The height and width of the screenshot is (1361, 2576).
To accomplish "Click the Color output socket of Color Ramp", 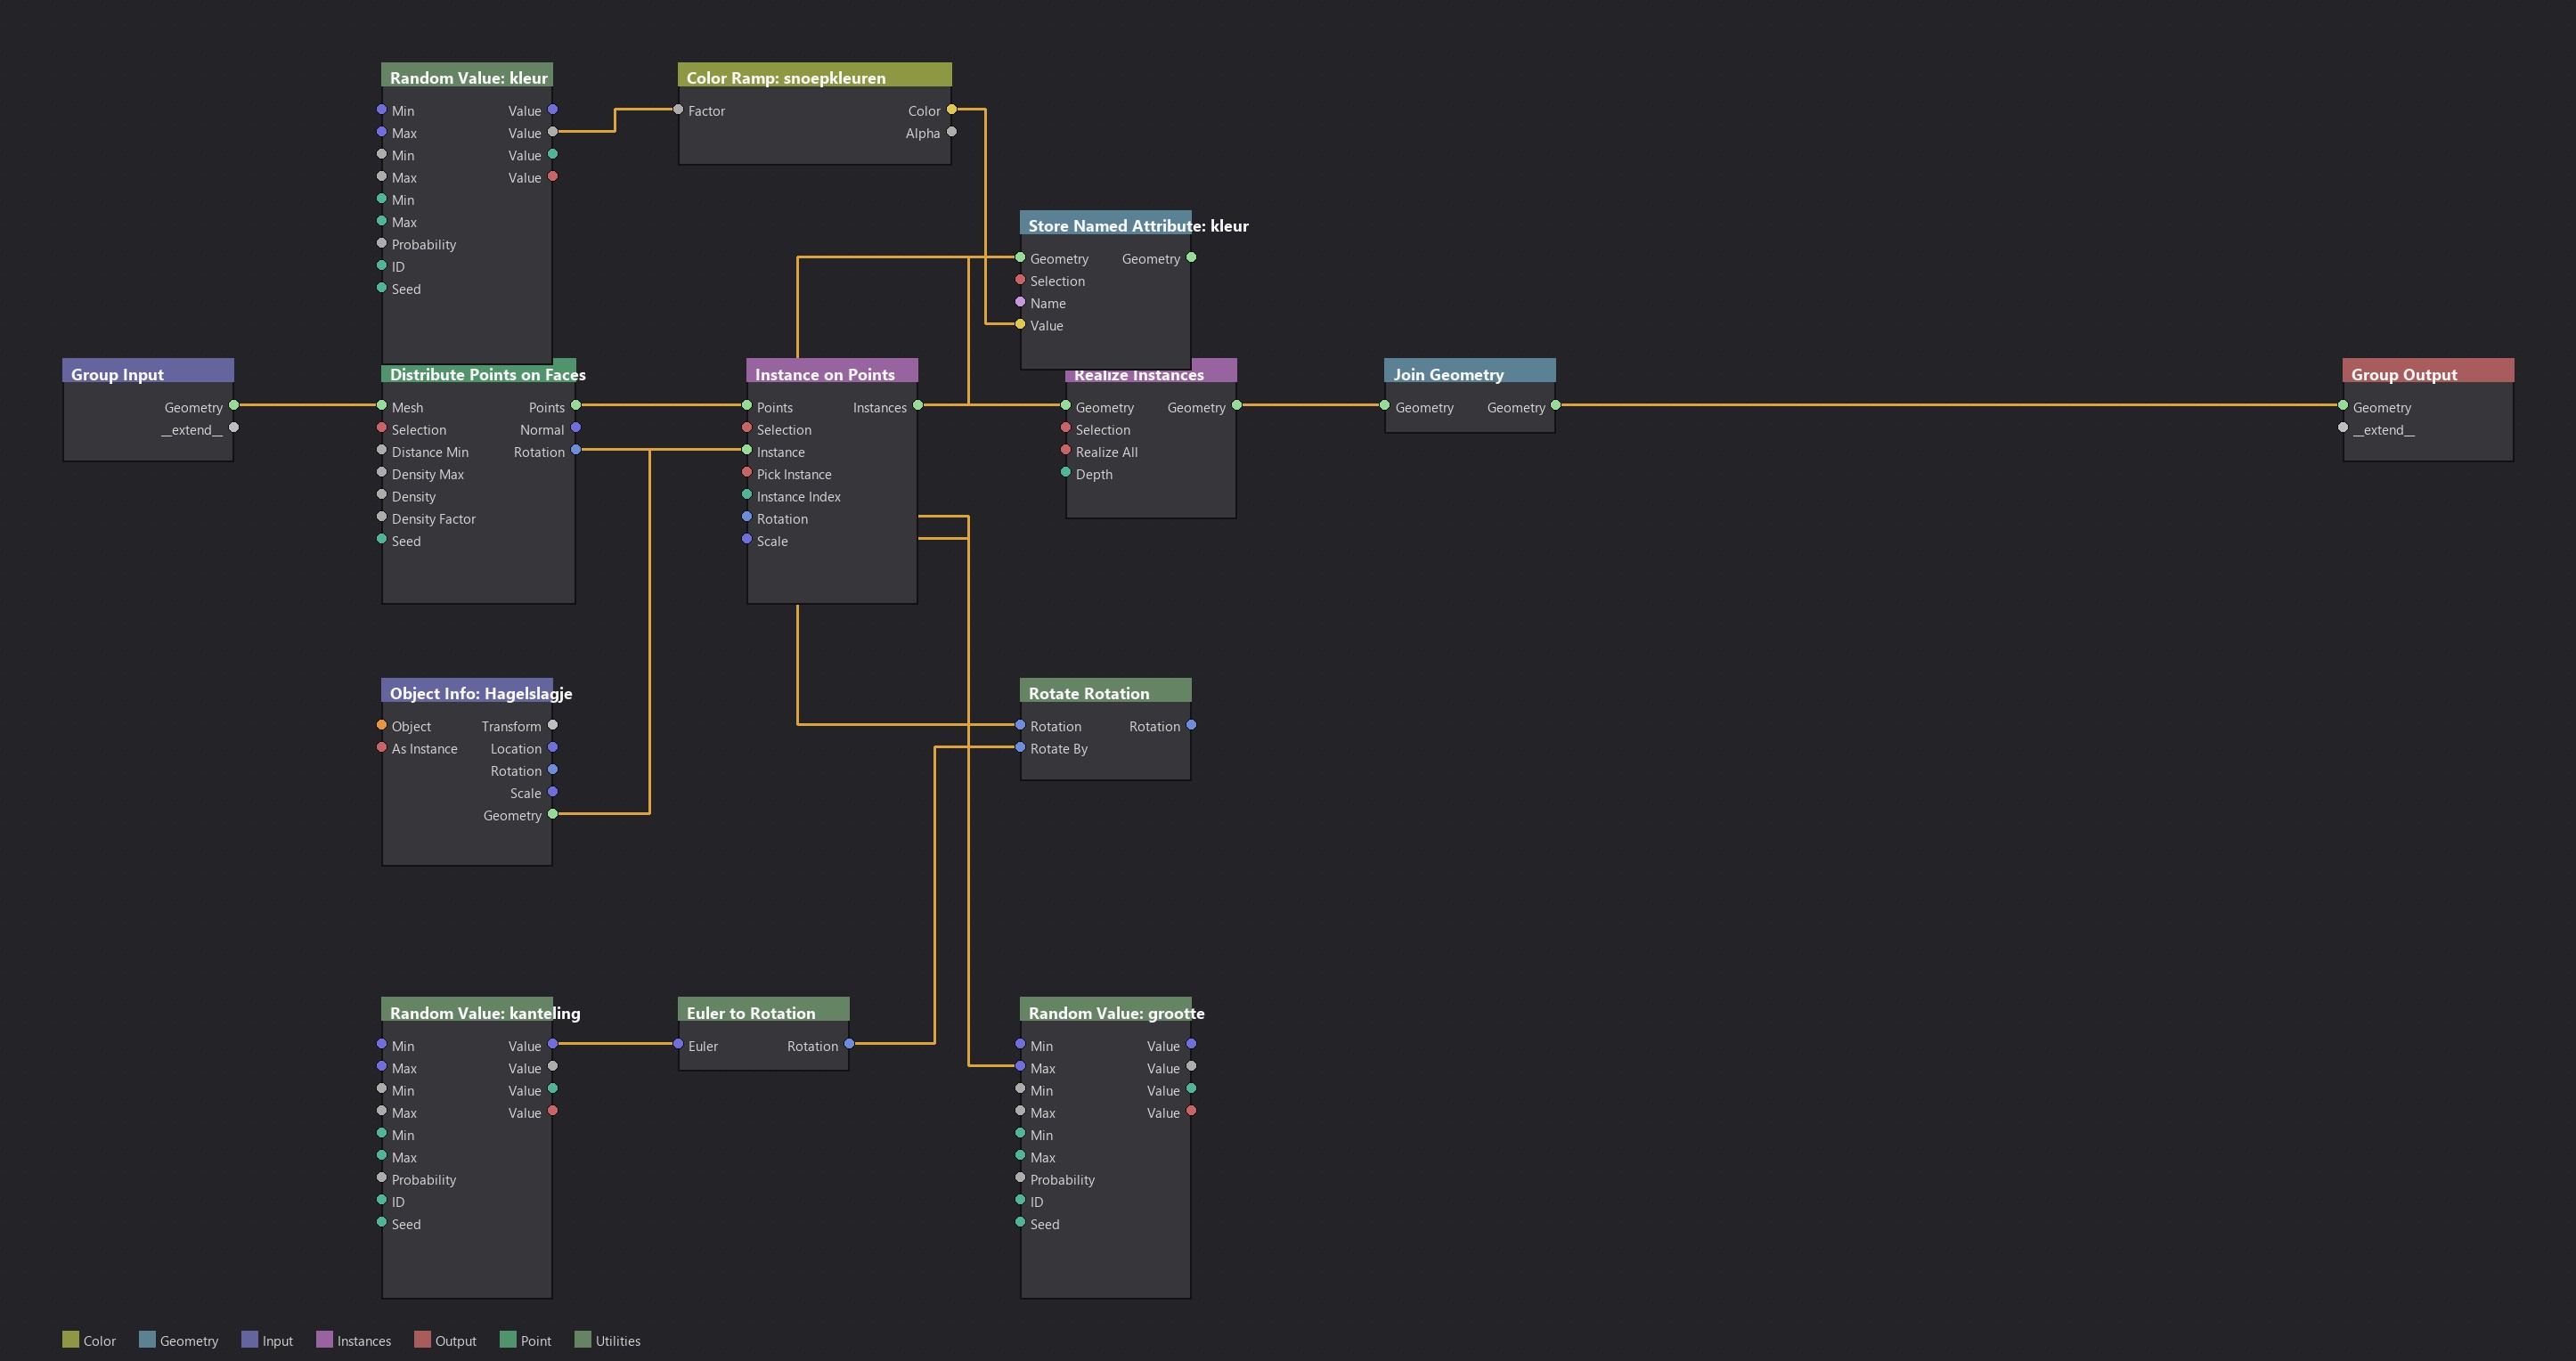I will coord(951,110).
